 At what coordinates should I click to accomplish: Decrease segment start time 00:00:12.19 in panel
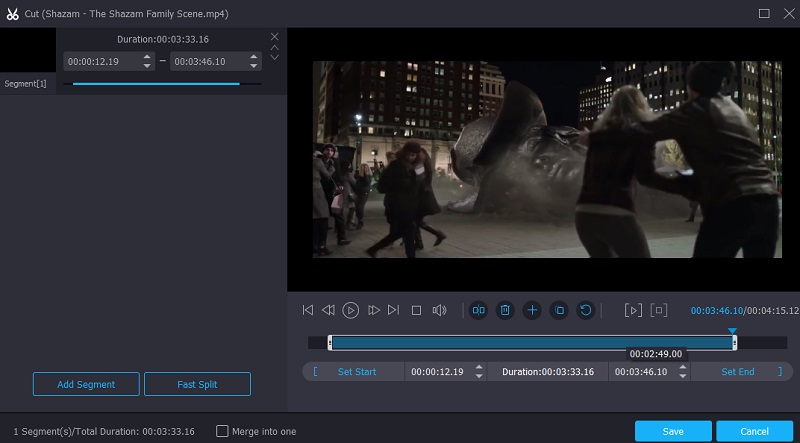147,65
